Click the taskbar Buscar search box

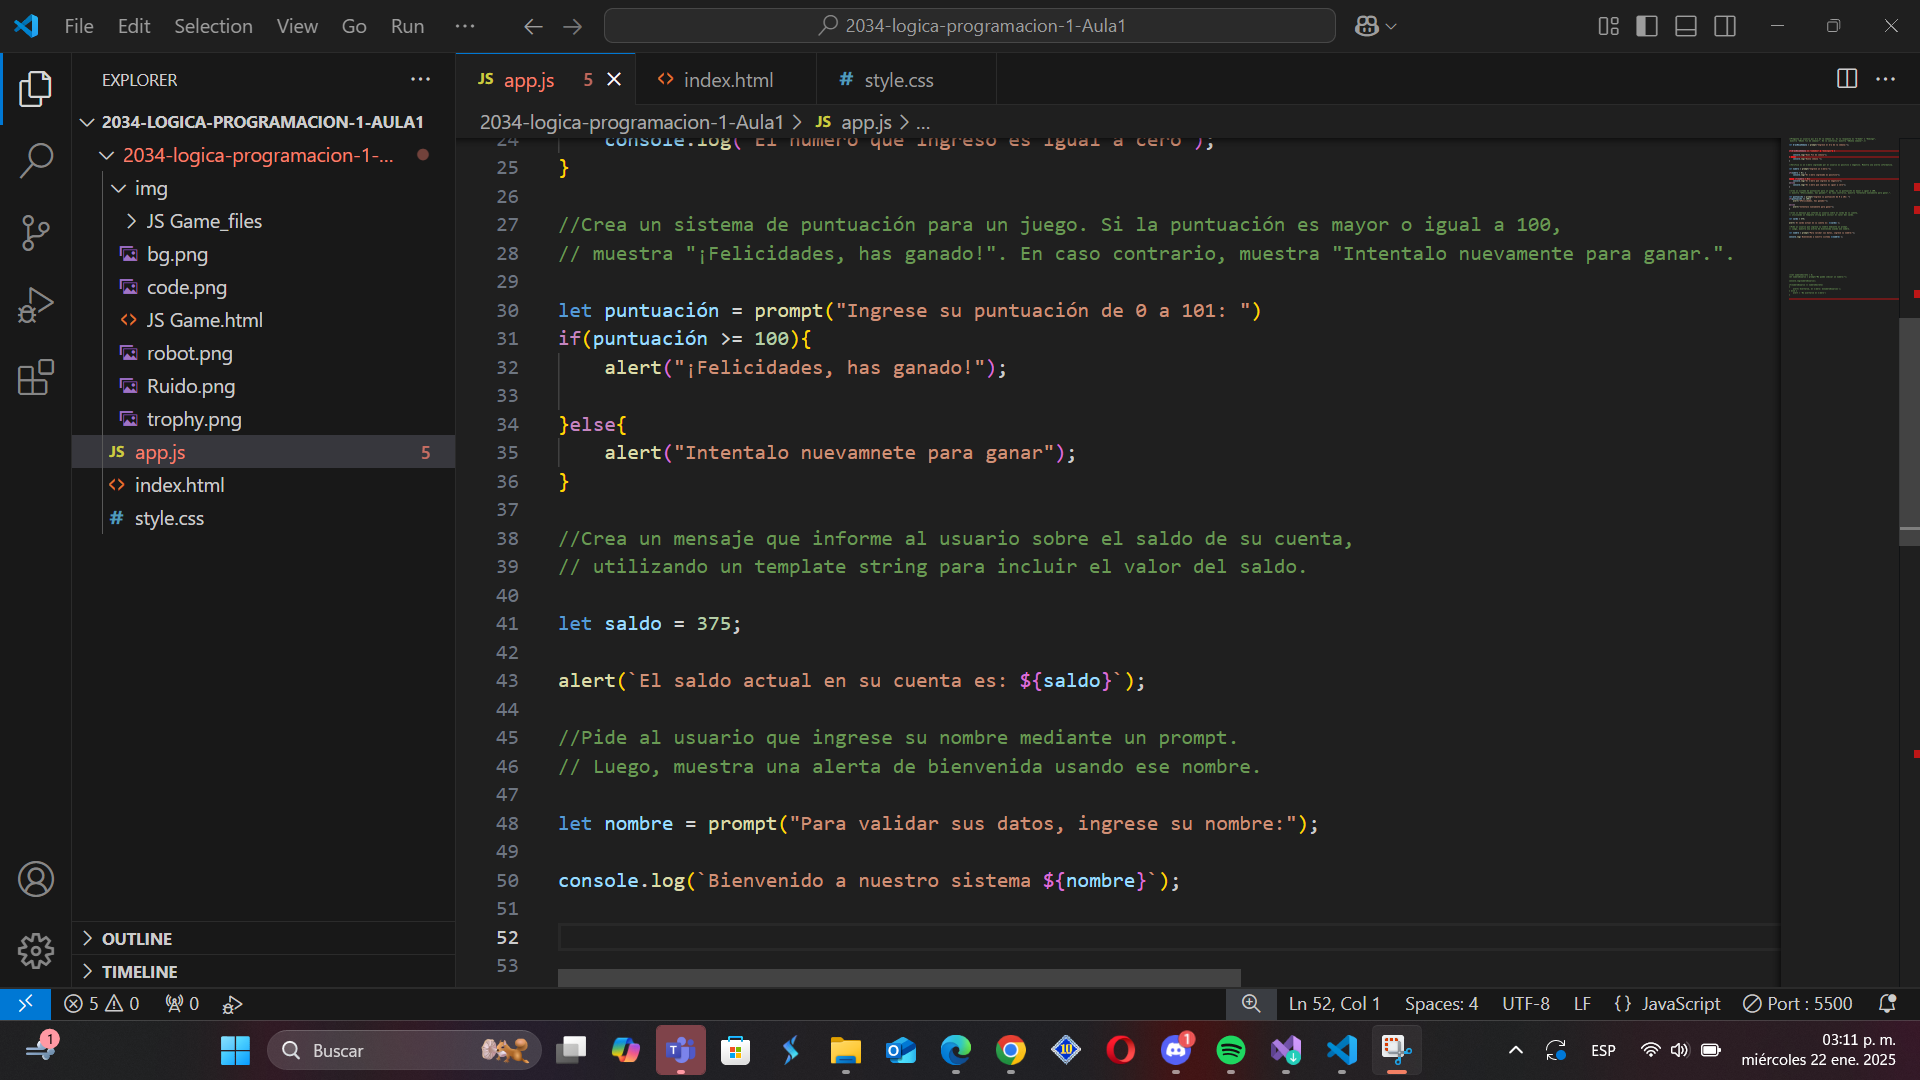tap(404, 1050)
